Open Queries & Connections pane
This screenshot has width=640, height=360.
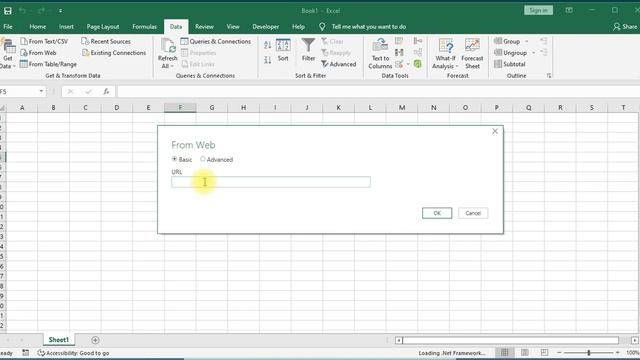[x=216, y=41]
